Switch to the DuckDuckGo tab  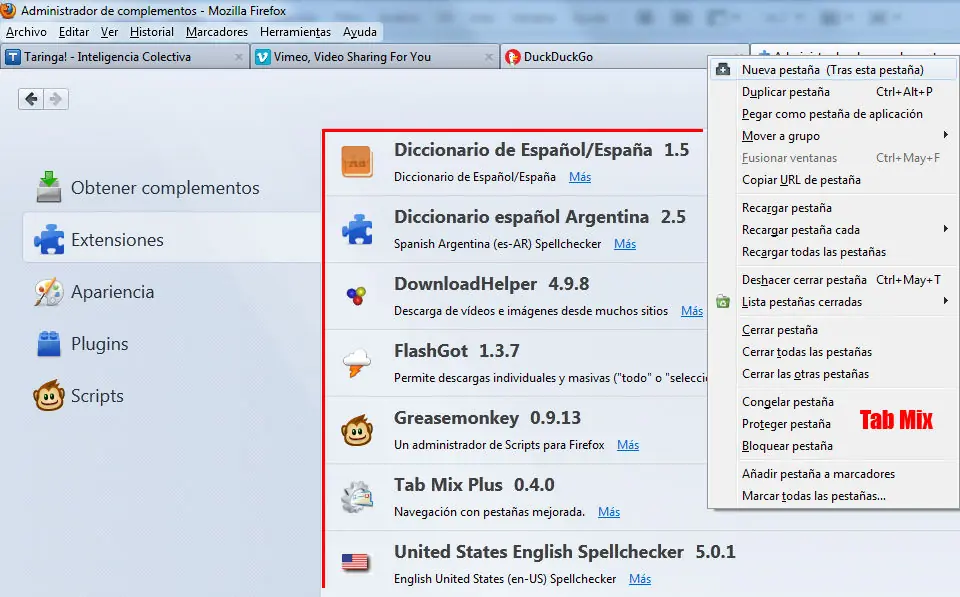624,57
